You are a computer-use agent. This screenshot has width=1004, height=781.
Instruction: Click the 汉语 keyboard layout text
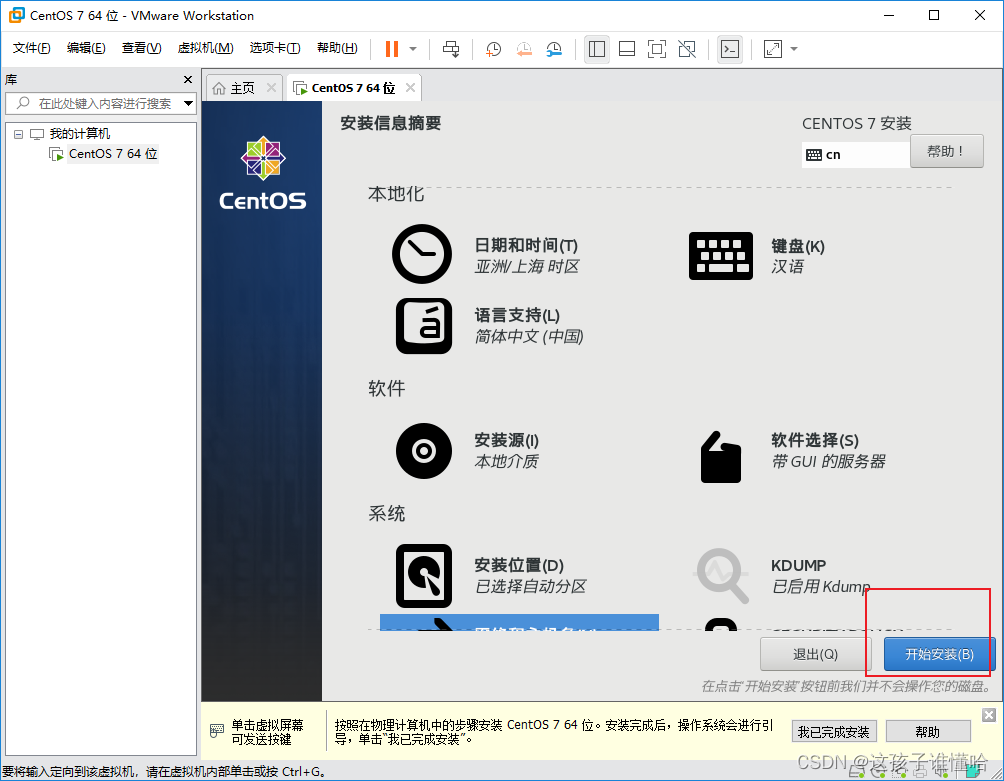point(787,266)
